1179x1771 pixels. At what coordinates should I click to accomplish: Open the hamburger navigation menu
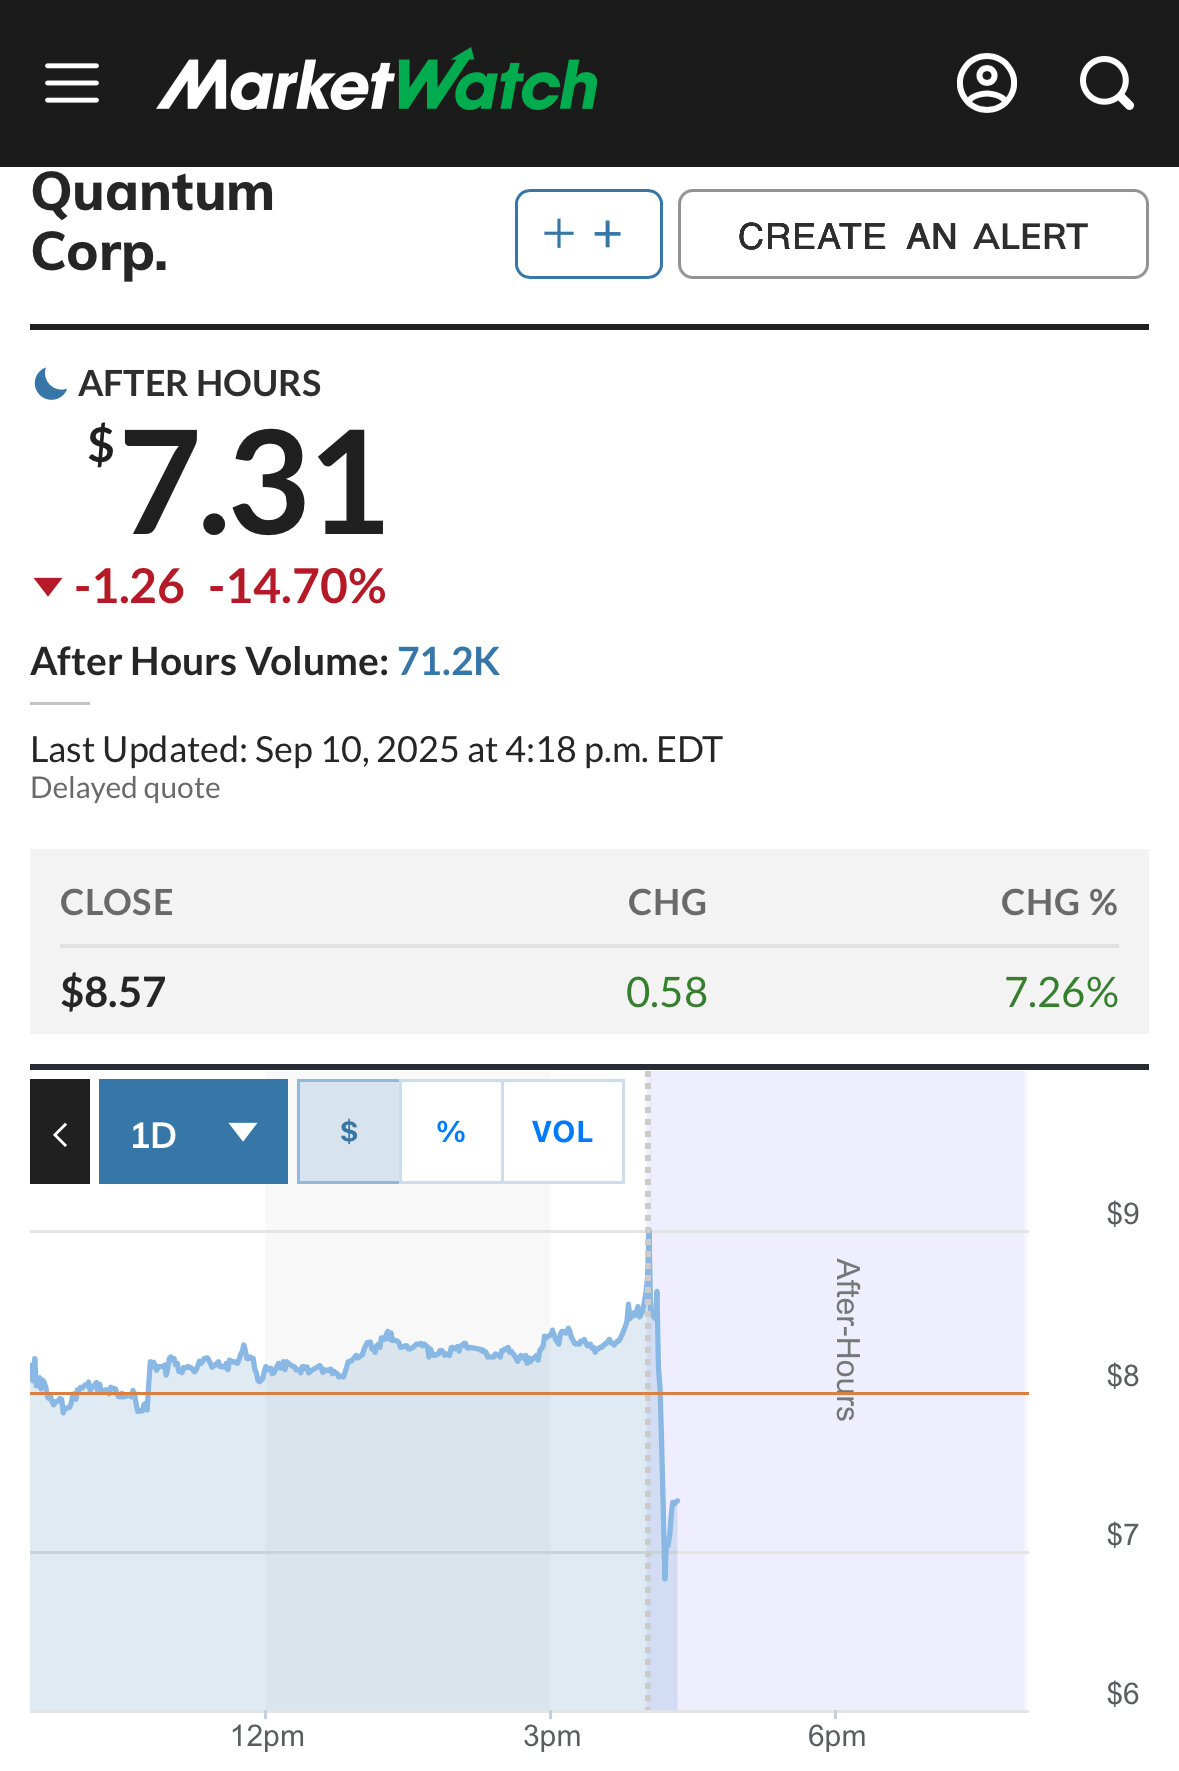[x=72, y=83]
